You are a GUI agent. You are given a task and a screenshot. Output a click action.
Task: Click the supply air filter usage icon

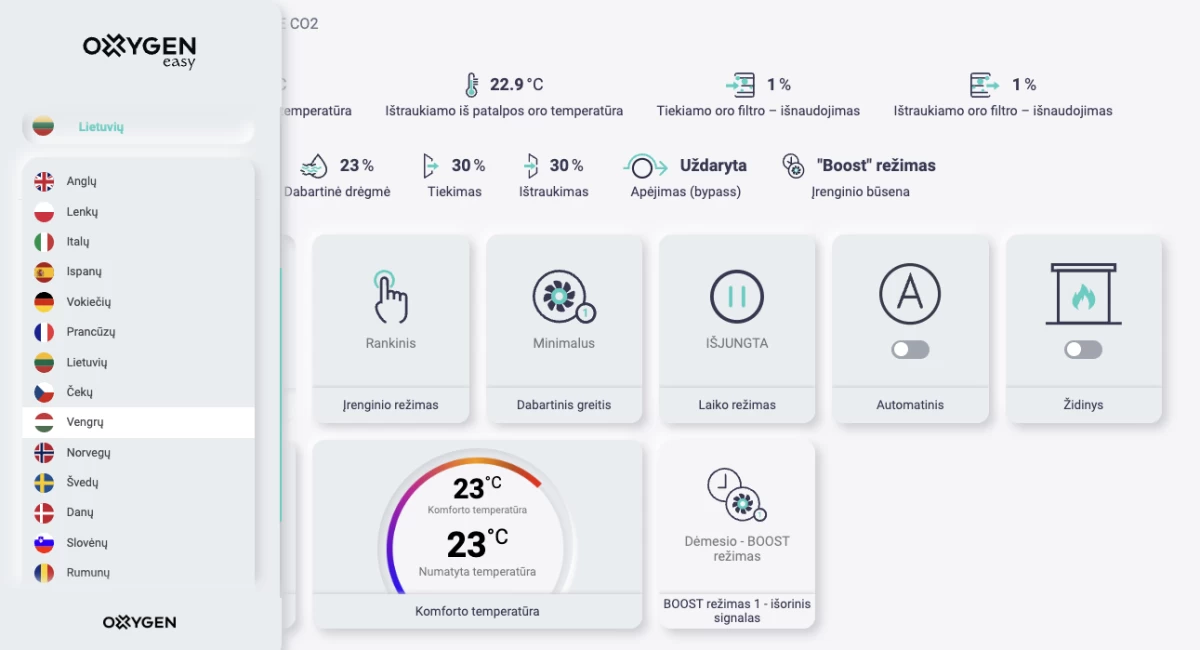[740, 85]
